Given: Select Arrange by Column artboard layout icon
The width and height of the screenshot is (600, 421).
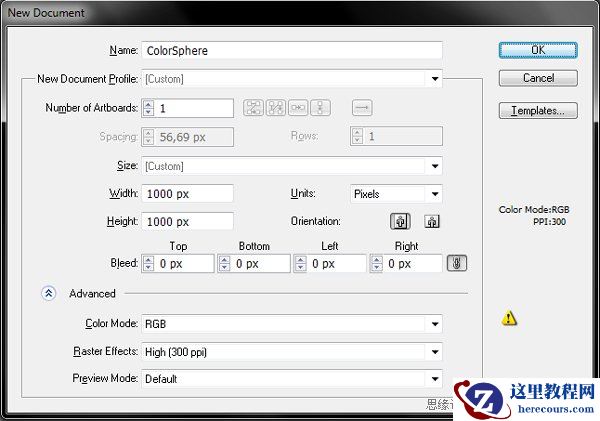Looking at the screenshot, I should pos(320,108).
